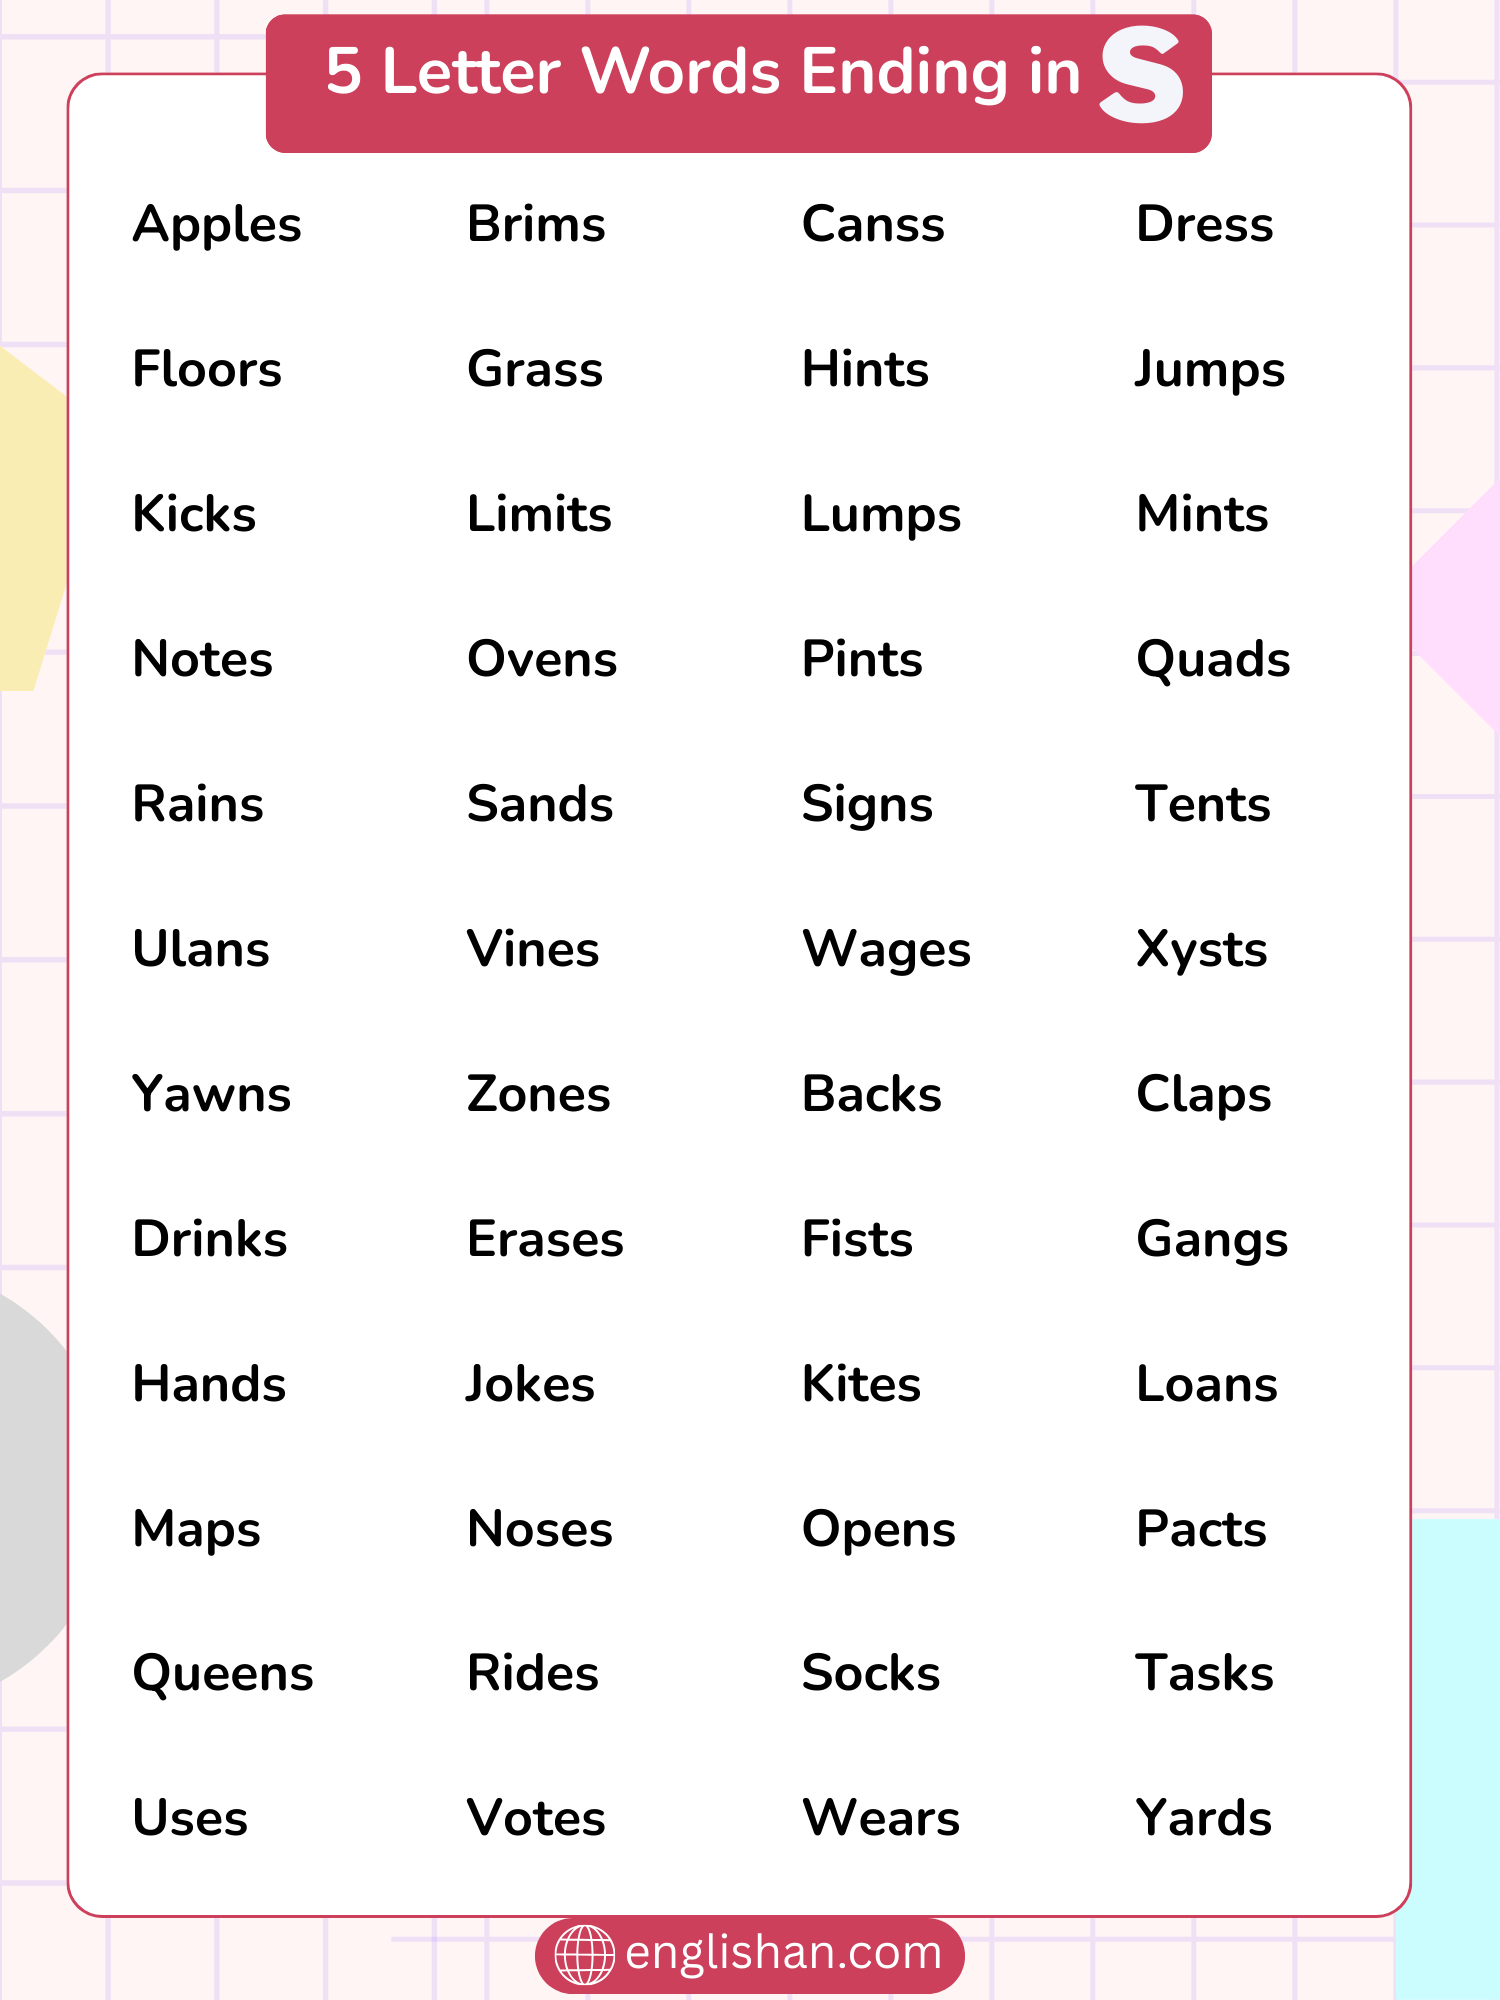This screenshot has width=1500, height=2000.
Task: Click on the word Canss
Action: pos(873,225)
